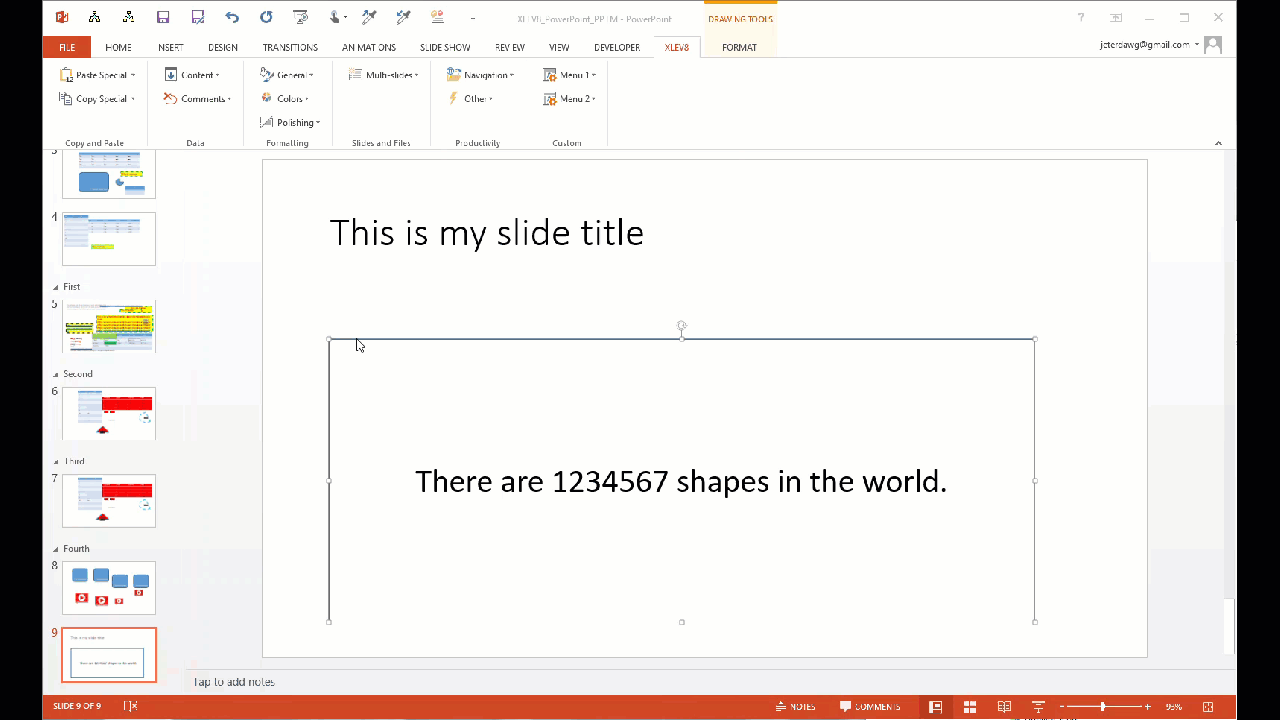Switch to Reading View

[1005, 707]
